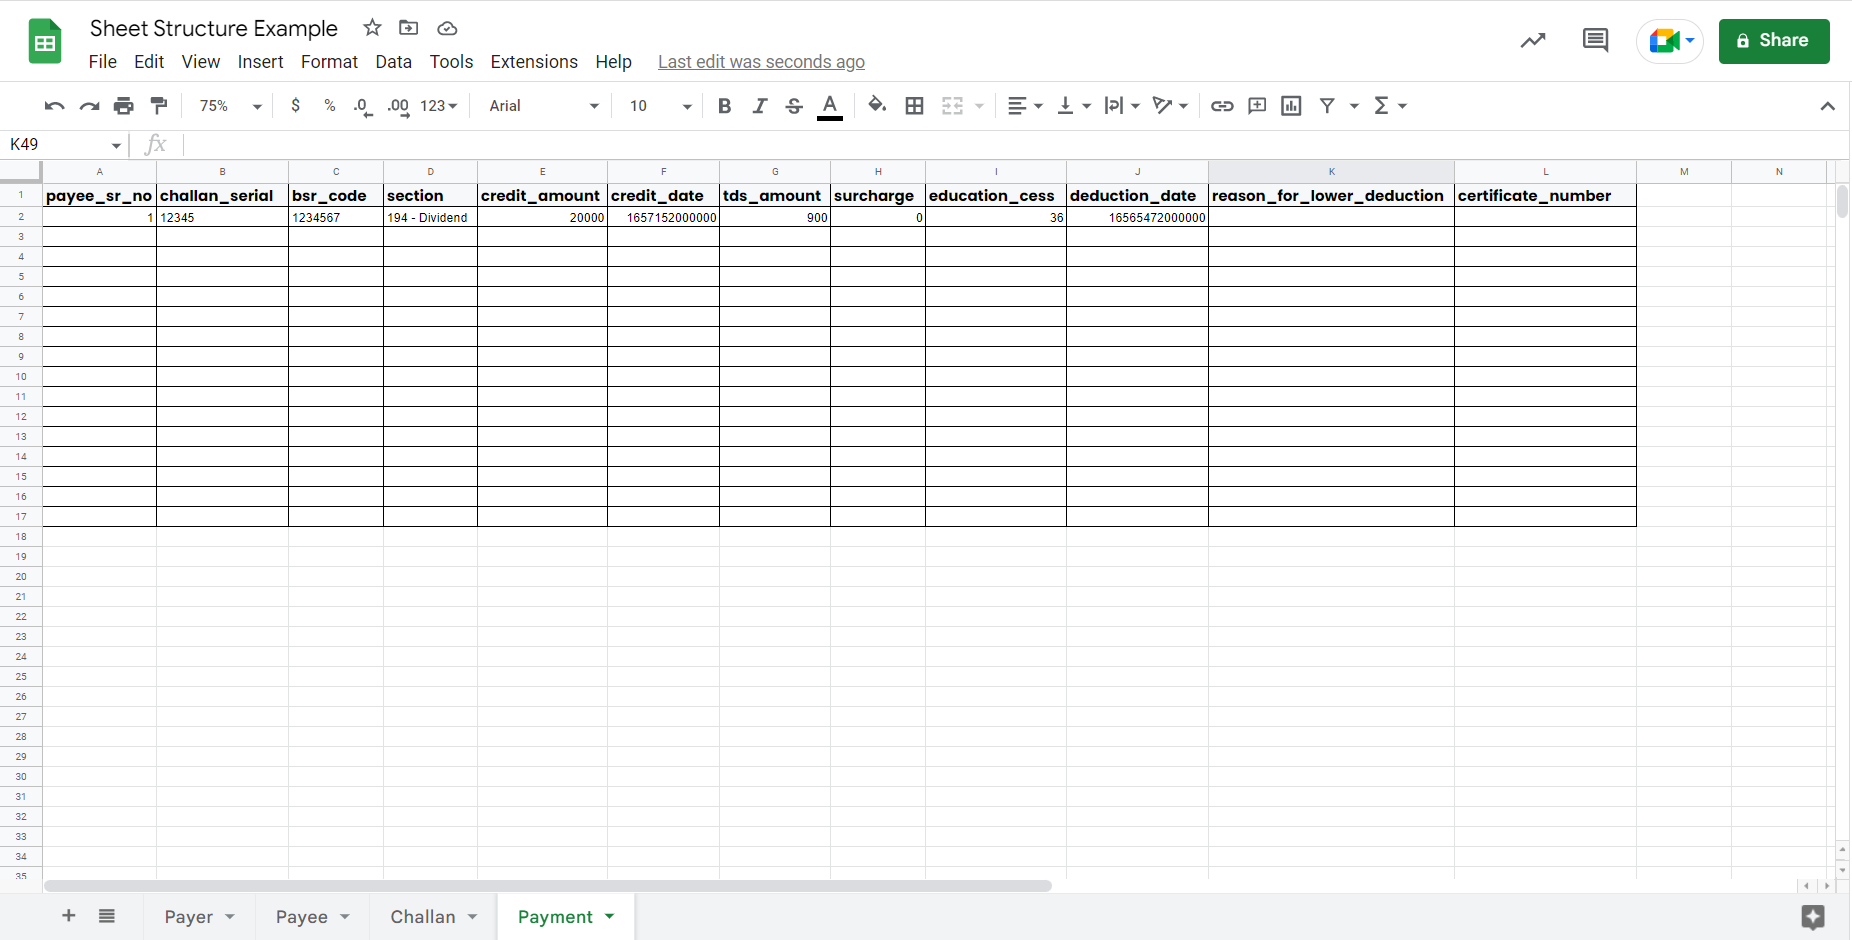Screen dimensions: 1852x940
Task: Go to the Google Sheets home icon
Action: (x=45, y=42)
